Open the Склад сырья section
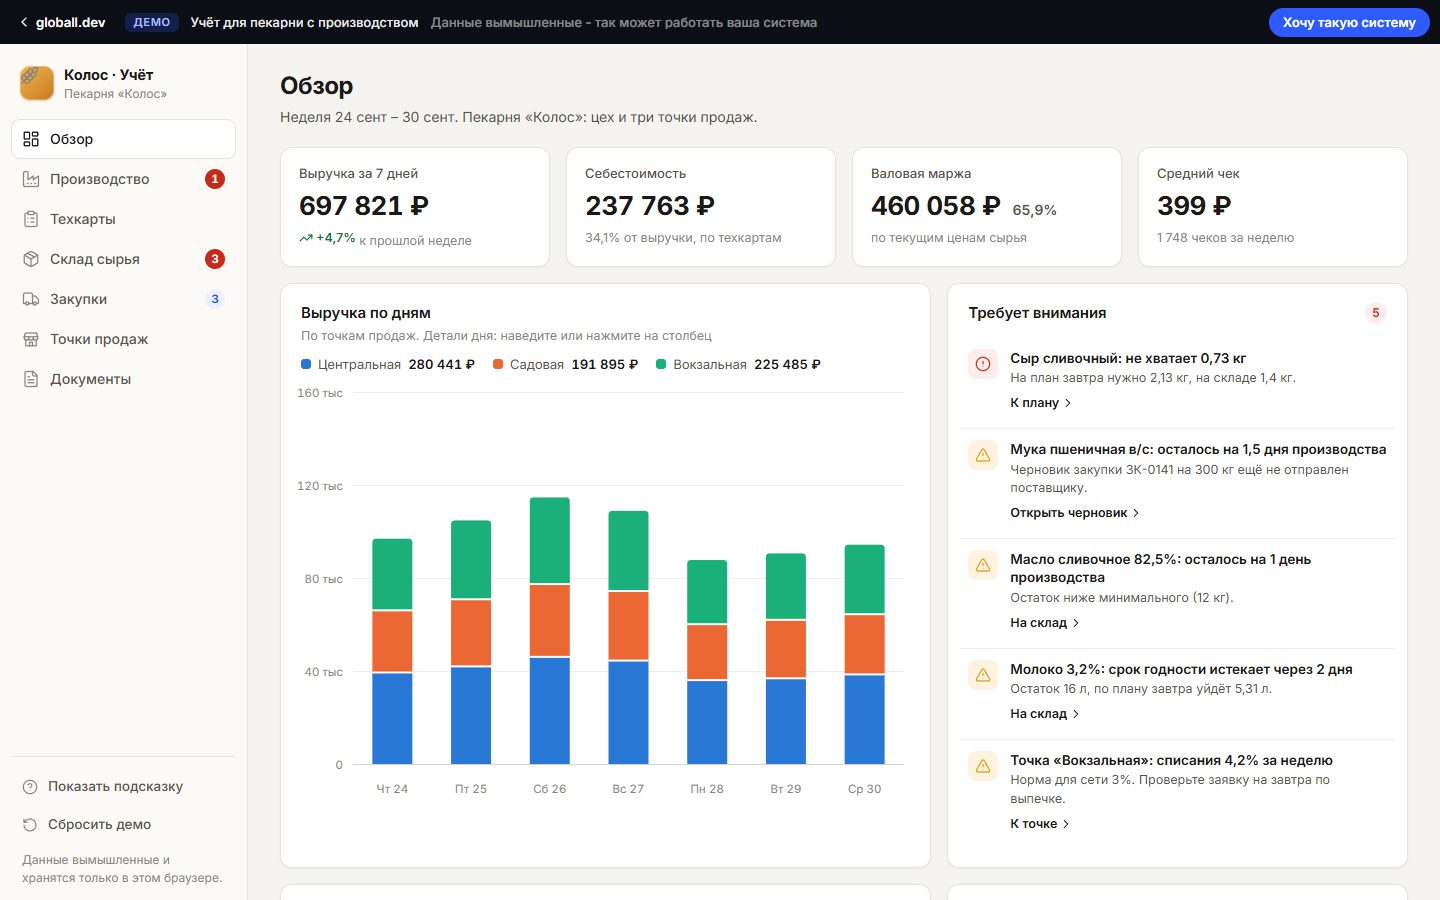 tap(123, 259)
